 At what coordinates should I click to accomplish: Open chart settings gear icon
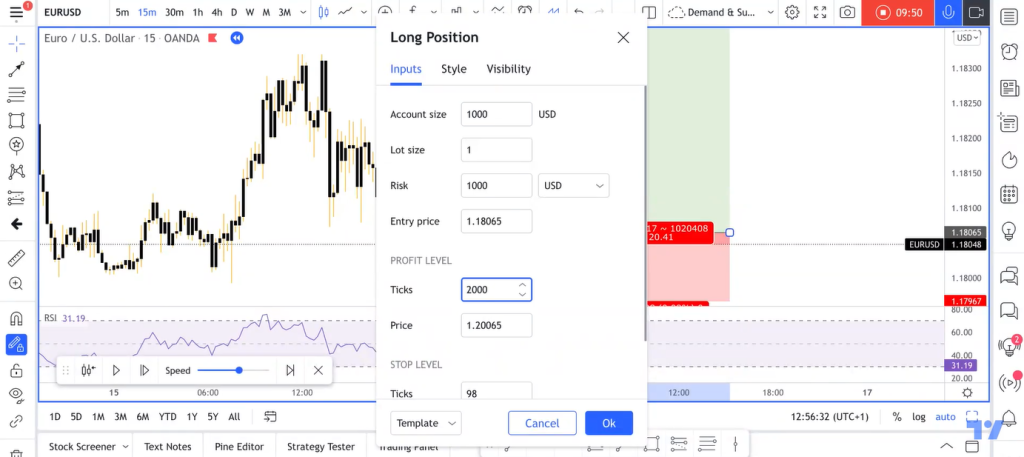click(792, 12)
